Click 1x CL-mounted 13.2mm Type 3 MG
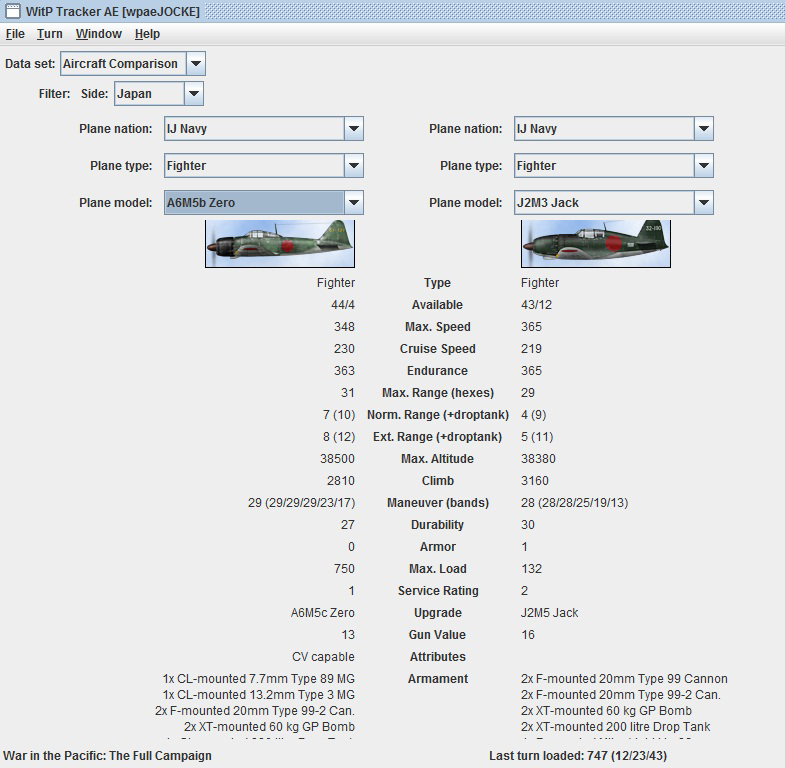Viewport: 785px width, 768px height. 258,695
